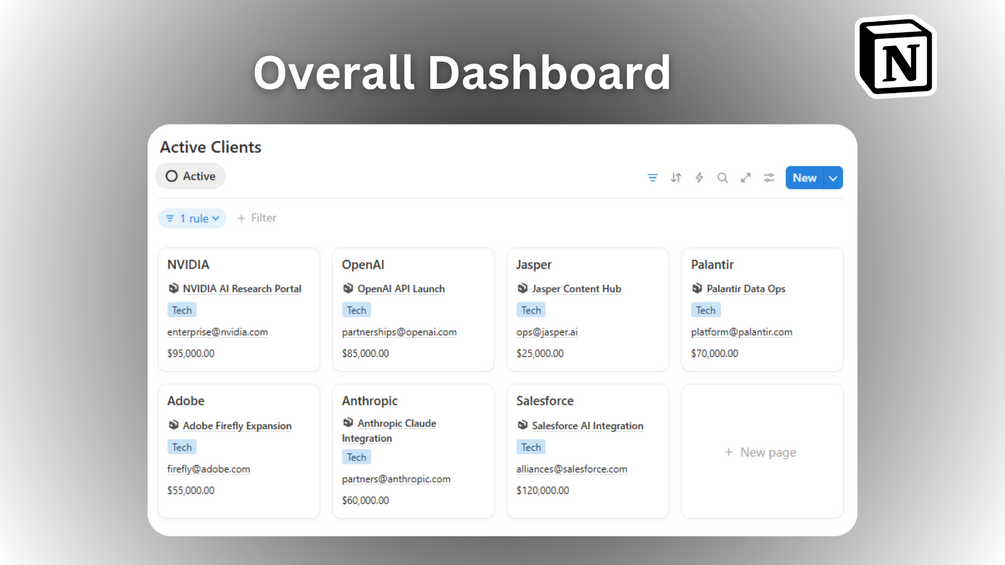Click the Tech tag on Salesforce card

click(531, 447)
